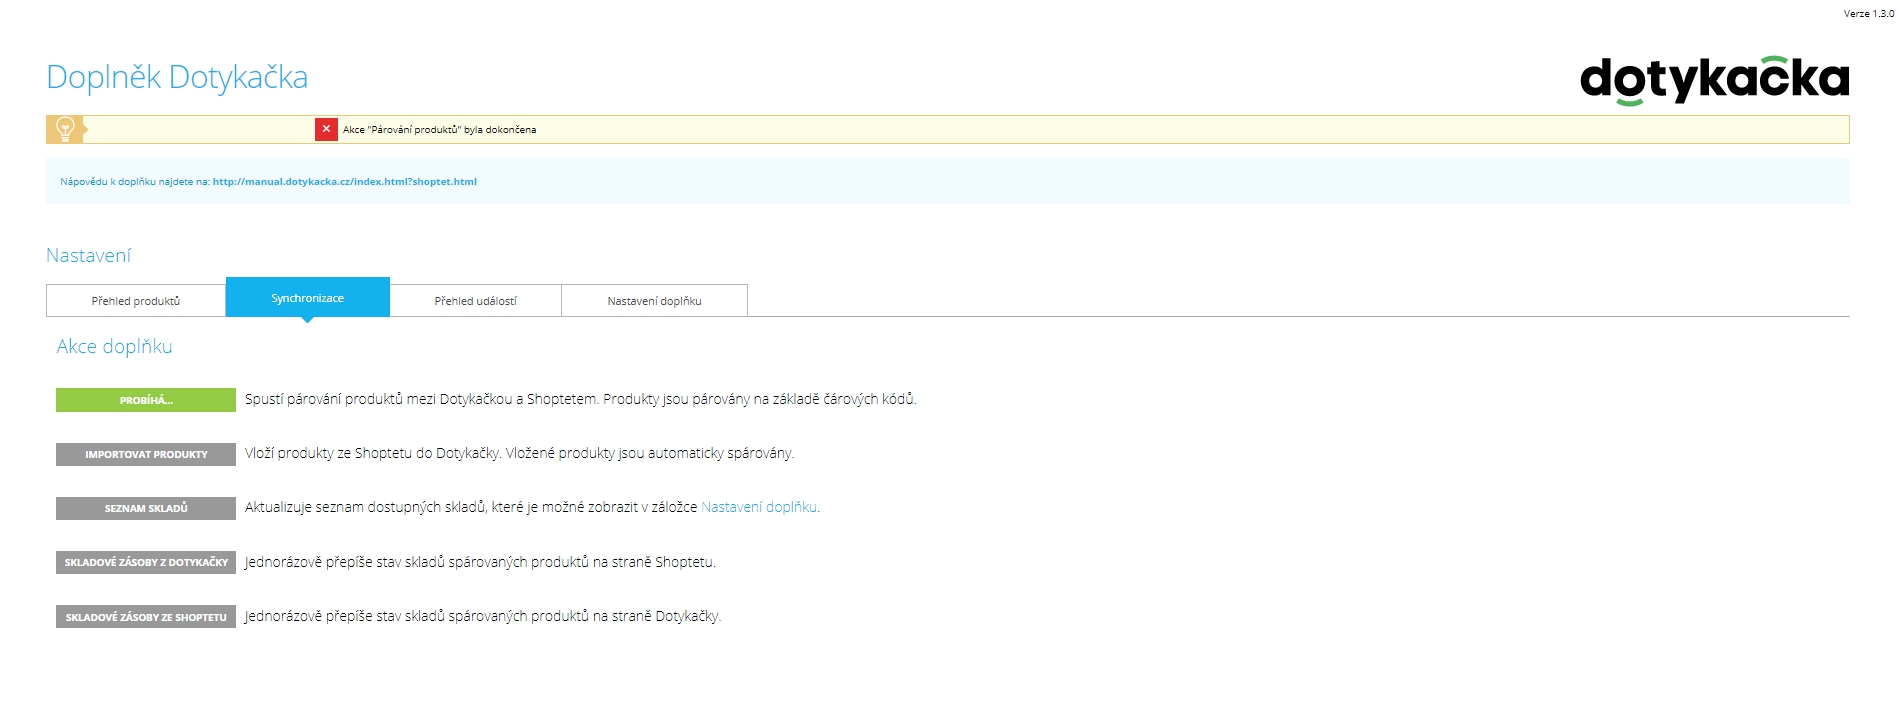Click the 'Spustí párování produktů' description

tap(581, 399)
